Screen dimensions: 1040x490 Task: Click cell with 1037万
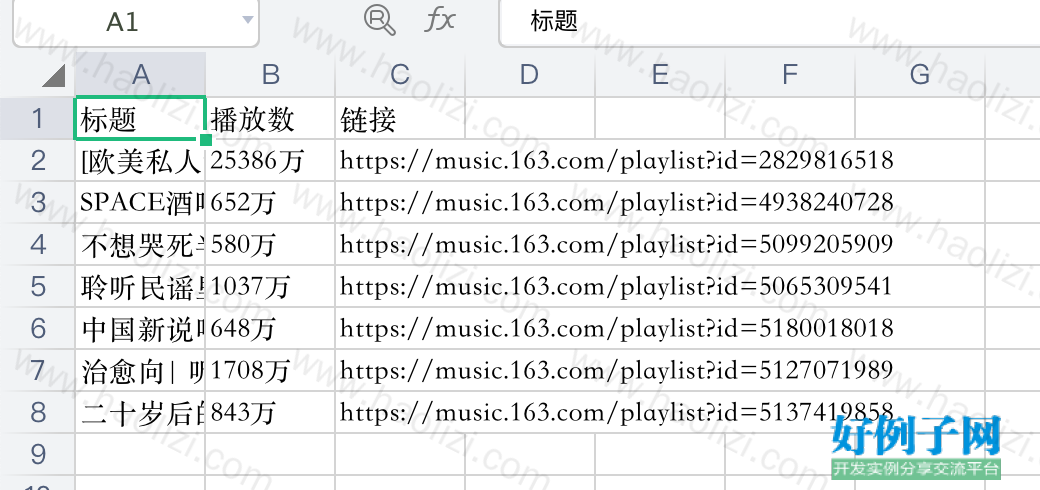pos(270,286)
